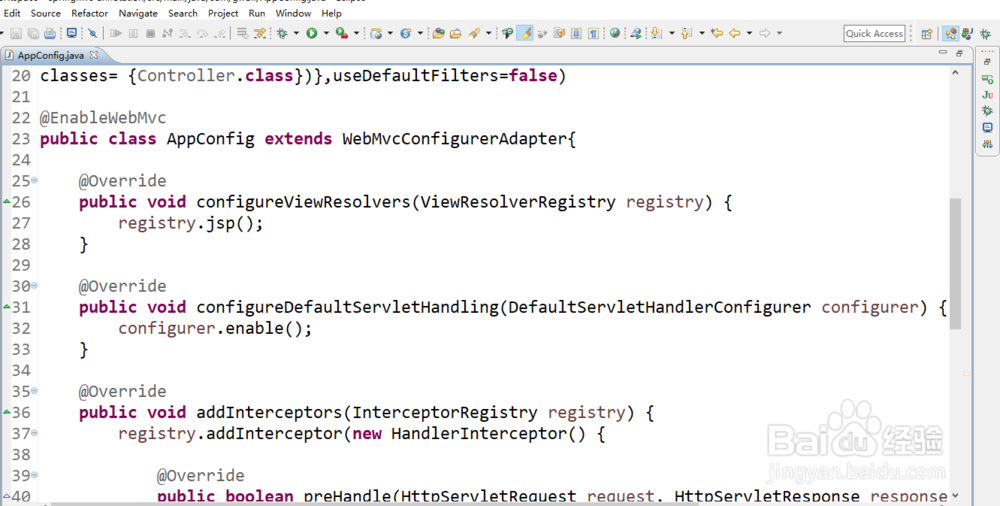Click Open Perspective icon
This screenshot has width=1000, height=506.
coord(927,34)
